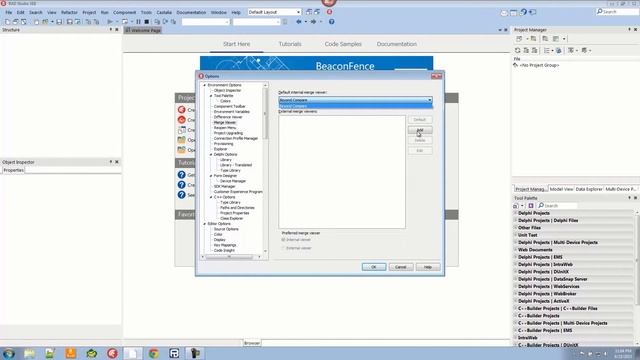This screenshot has height=360, width=640.
Task: Select Beyond Compare in dropdown list
Action: pos(355,106)
